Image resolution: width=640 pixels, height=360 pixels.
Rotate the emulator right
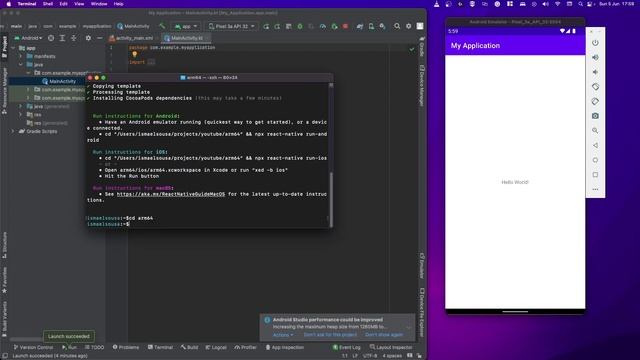tap(595, 101)
